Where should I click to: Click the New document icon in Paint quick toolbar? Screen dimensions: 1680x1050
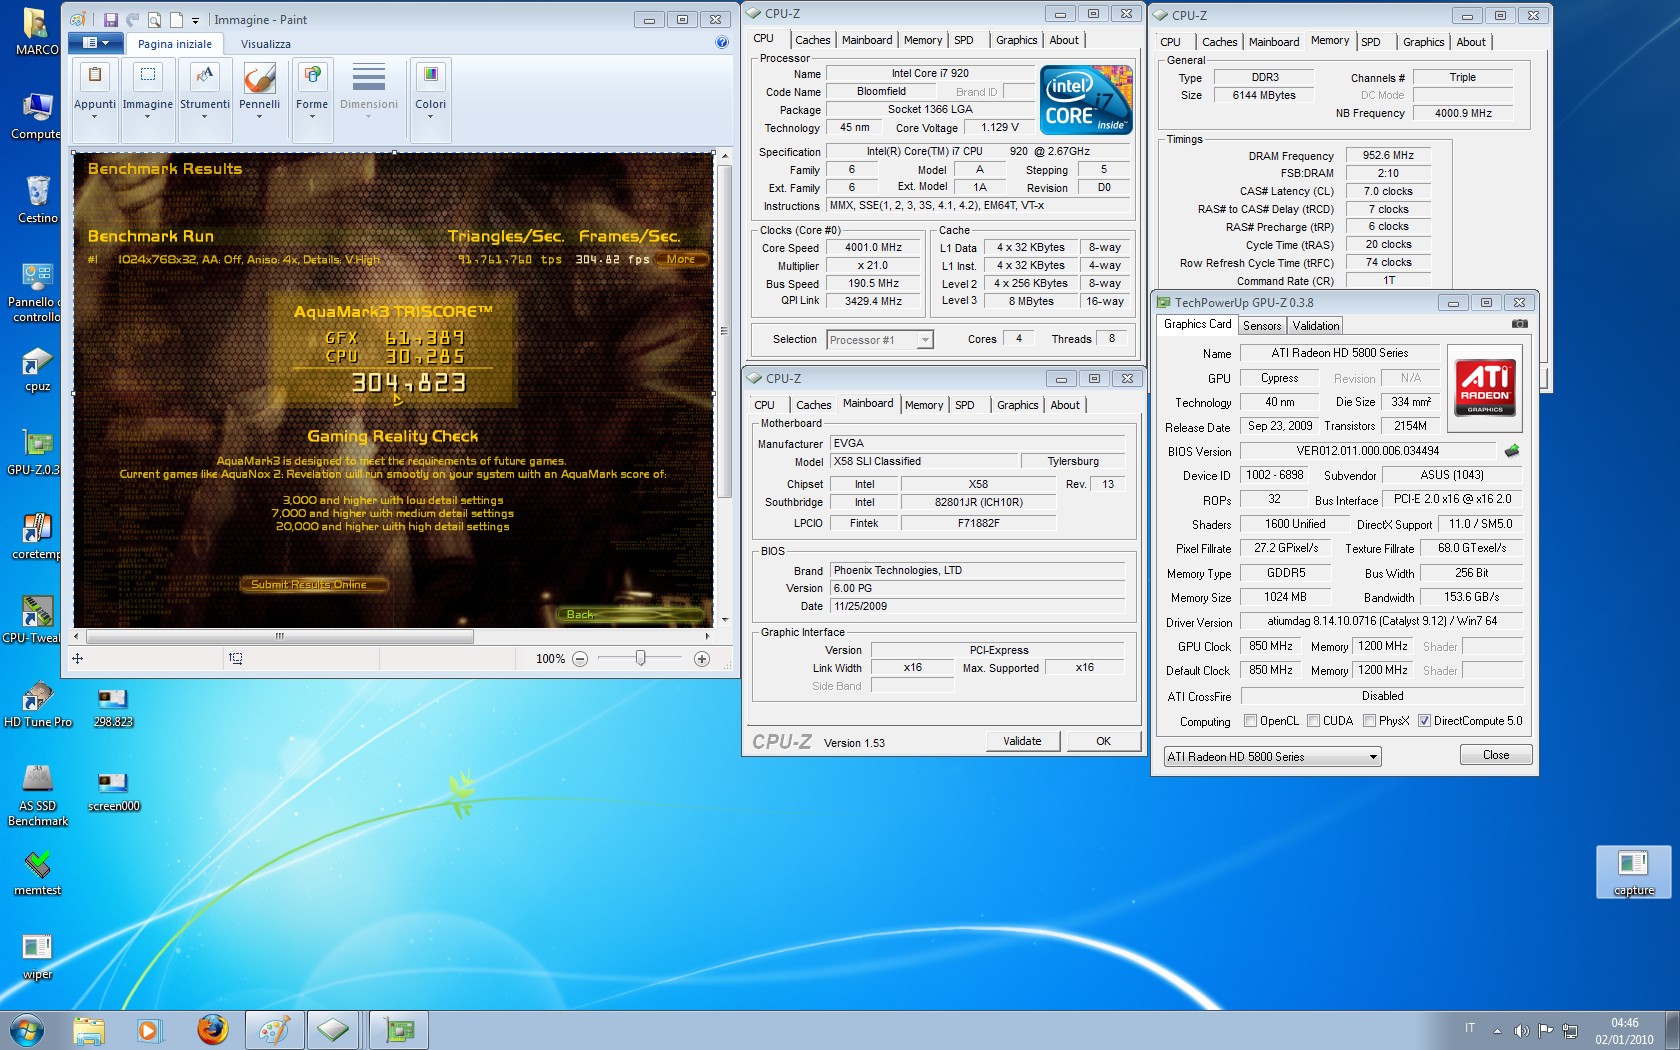(x=176, y=19)
